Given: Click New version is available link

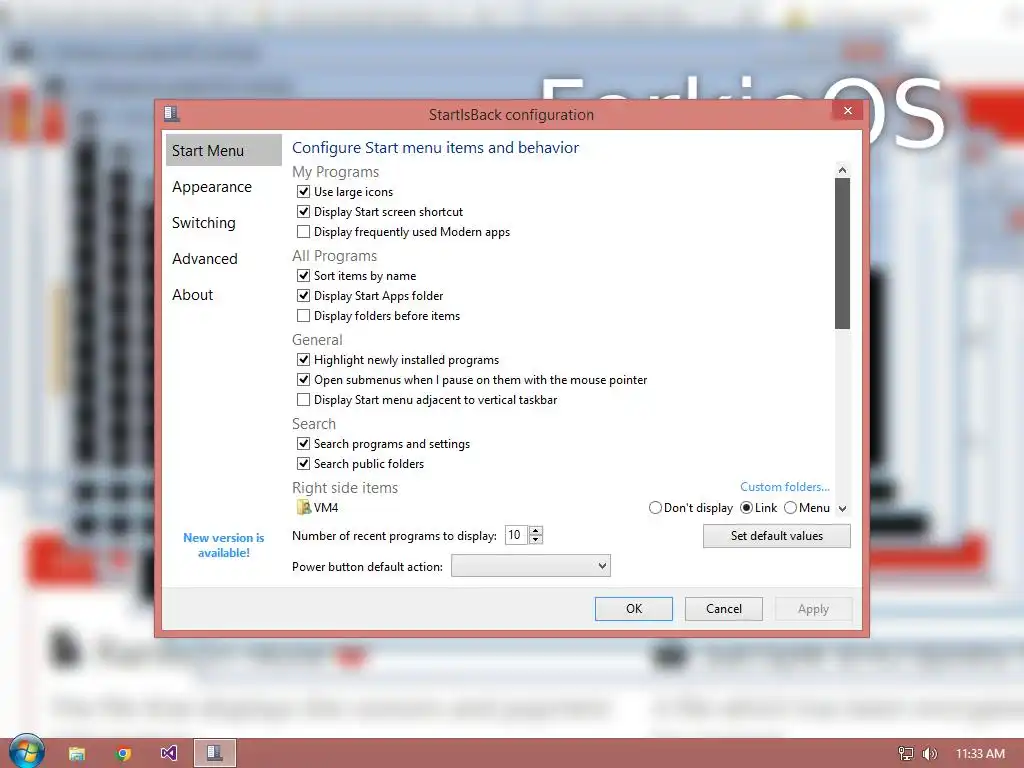Looking at the screenshot, I should (223, 545).
